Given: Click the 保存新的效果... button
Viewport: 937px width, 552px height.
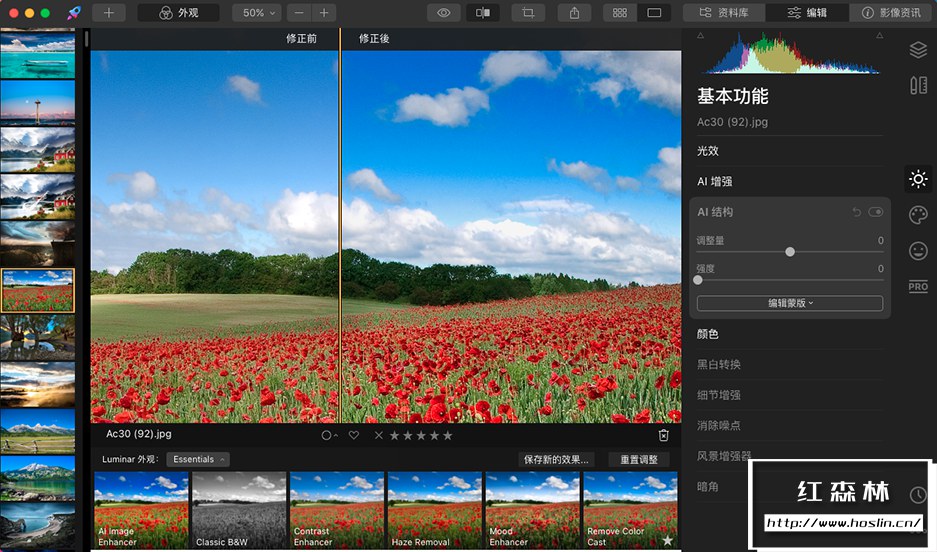Looking at the screenshot, I should point(556,459).
